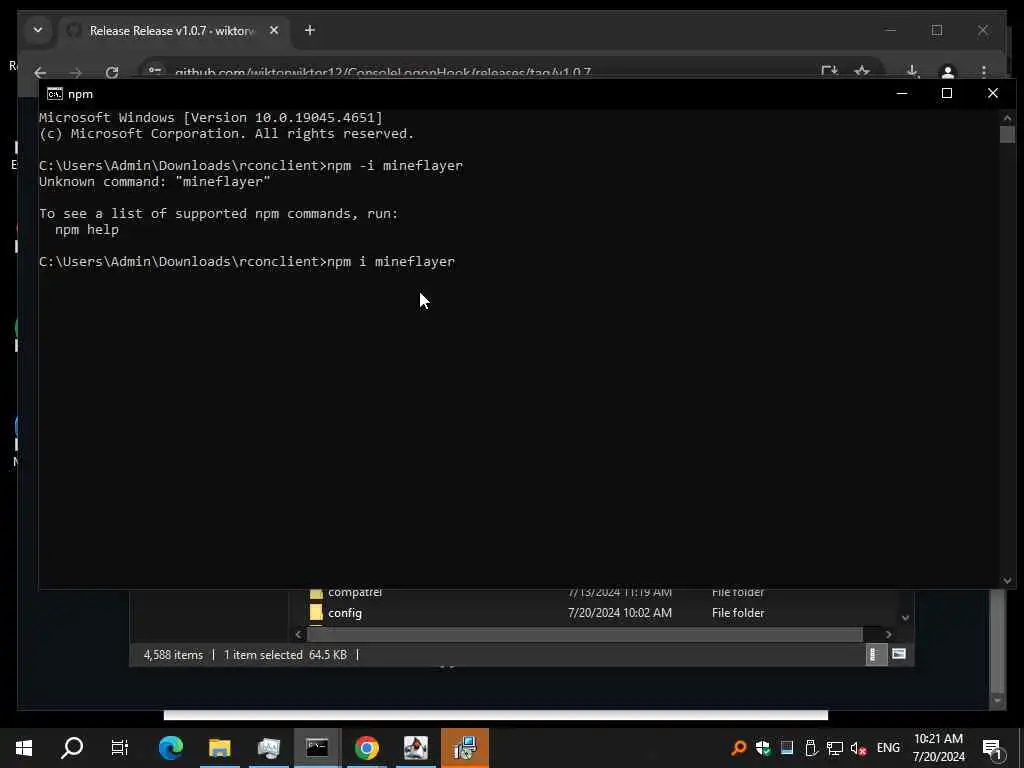
Task: Click the scroll up arrow of the npm console
Action: click(1007, 118)
